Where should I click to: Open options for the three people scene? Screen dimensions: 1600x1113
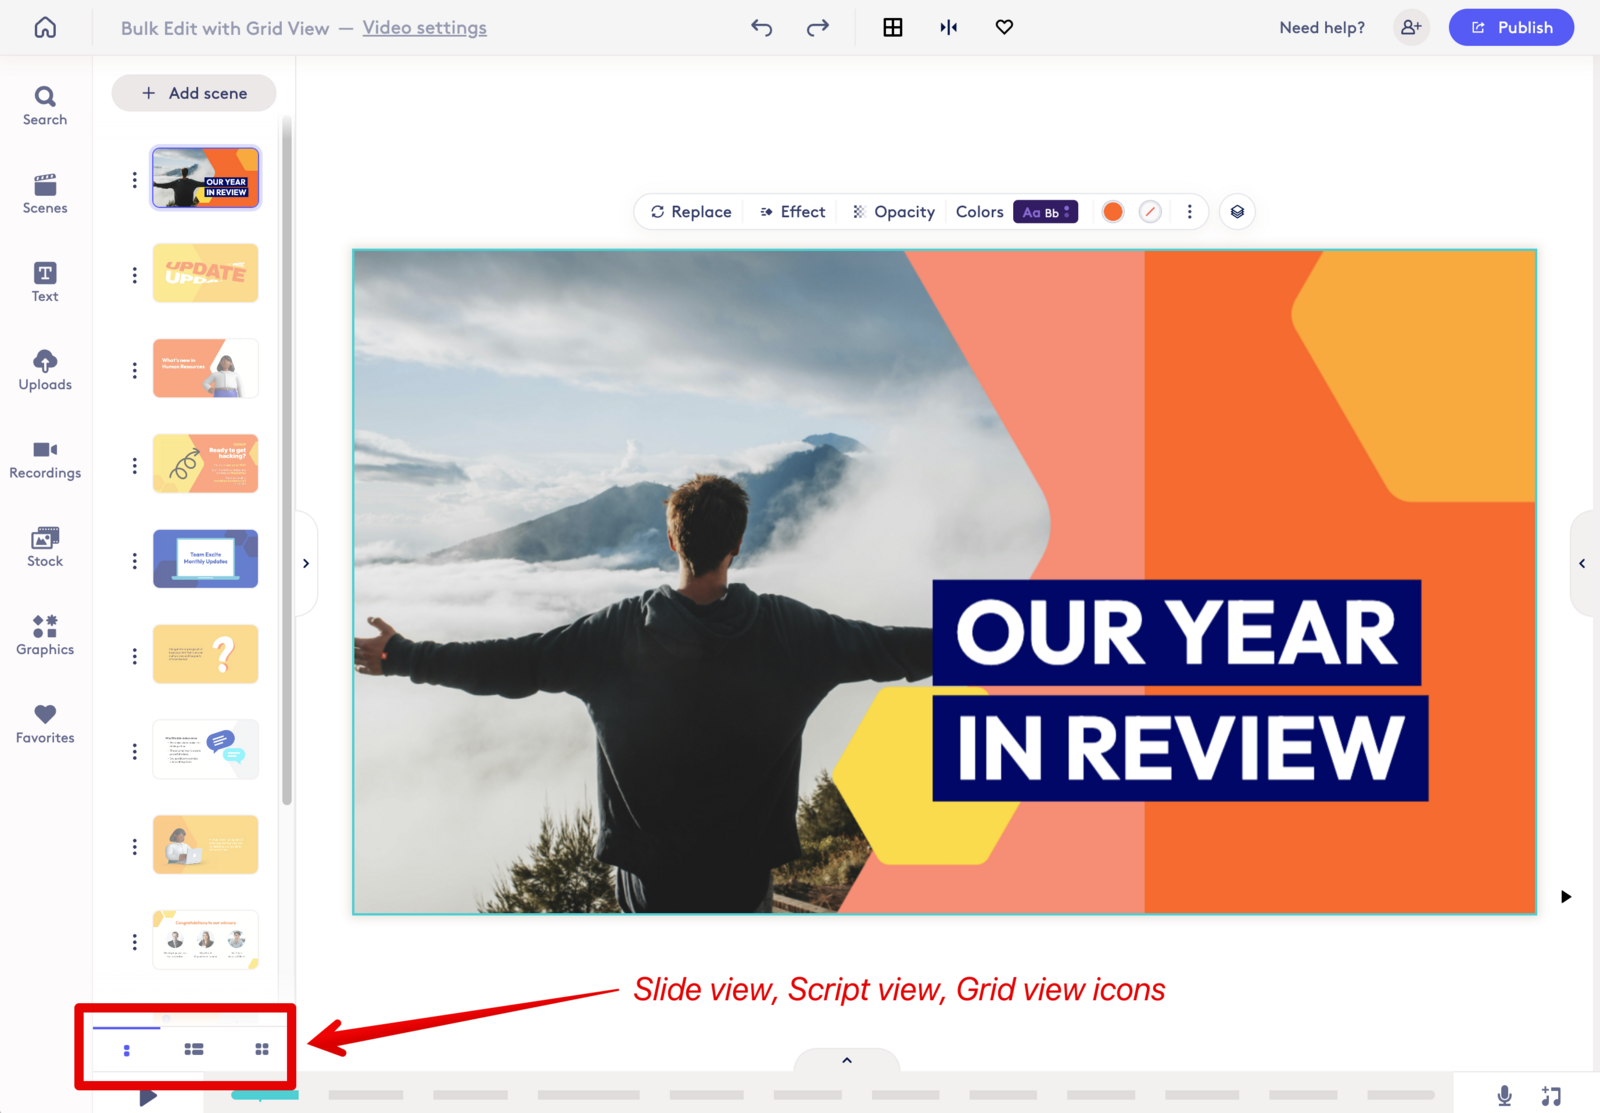pos(134,942)
